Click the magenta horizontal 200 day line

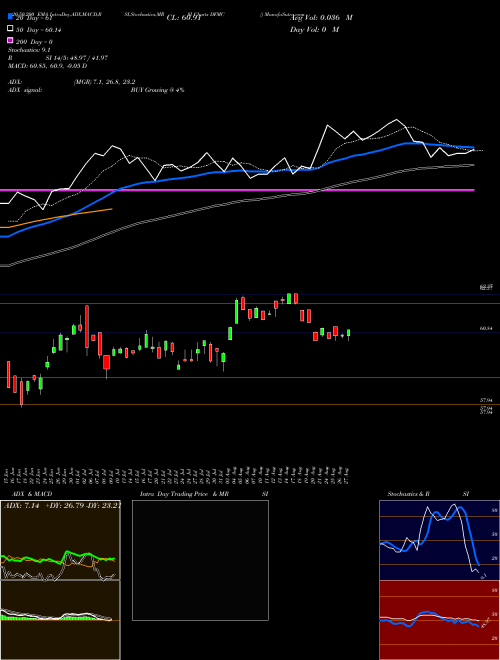(x=237, y=190)
